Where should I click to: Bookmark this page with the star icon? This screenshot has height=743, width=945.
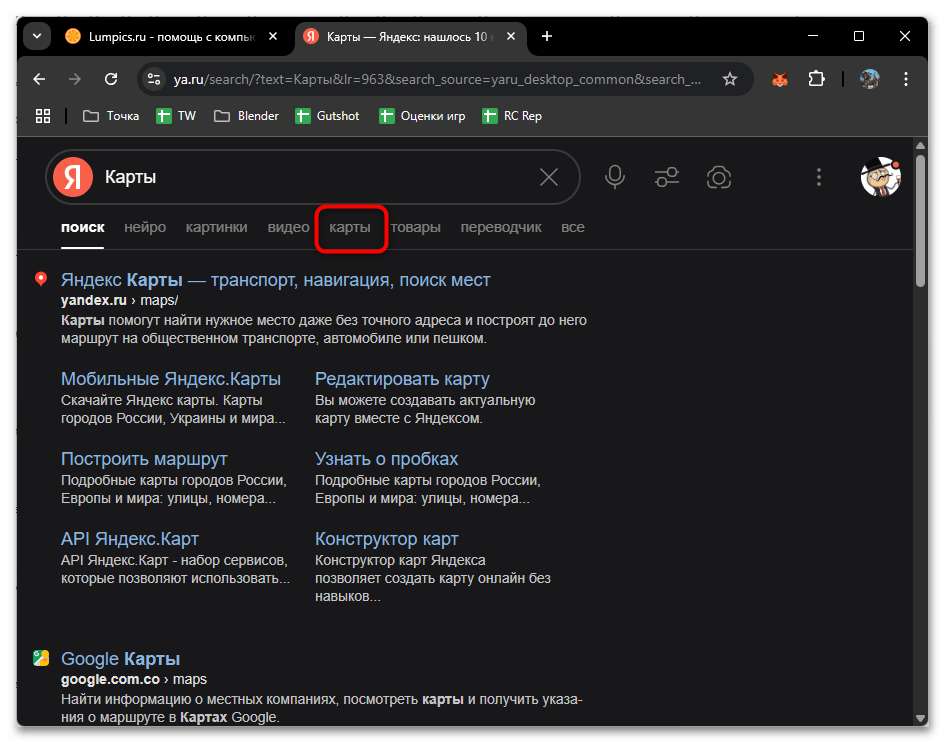click(730, 79)
